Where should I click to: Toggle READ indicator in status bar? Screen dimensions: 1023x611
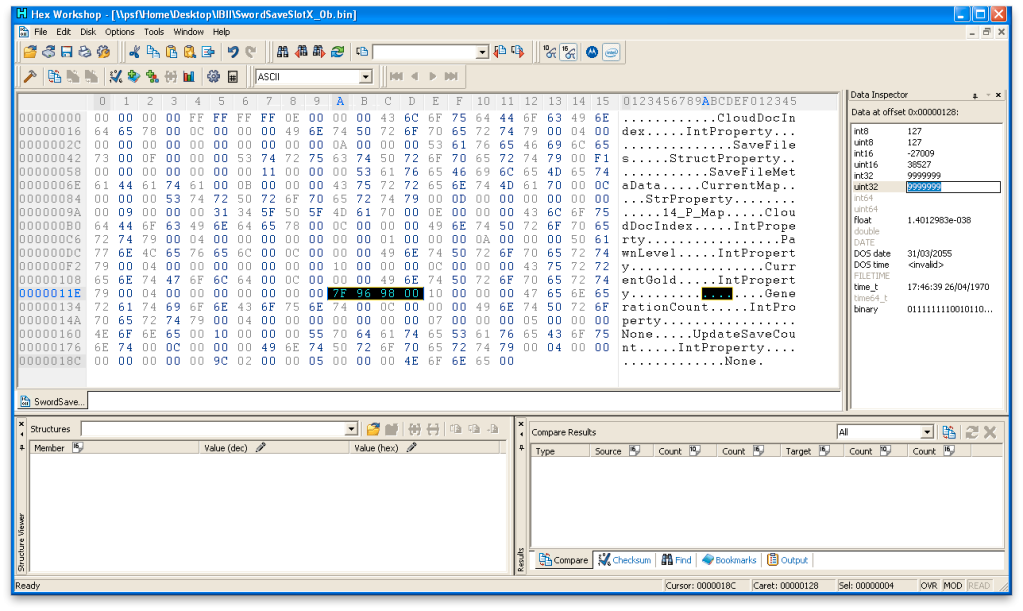point(979,586)
